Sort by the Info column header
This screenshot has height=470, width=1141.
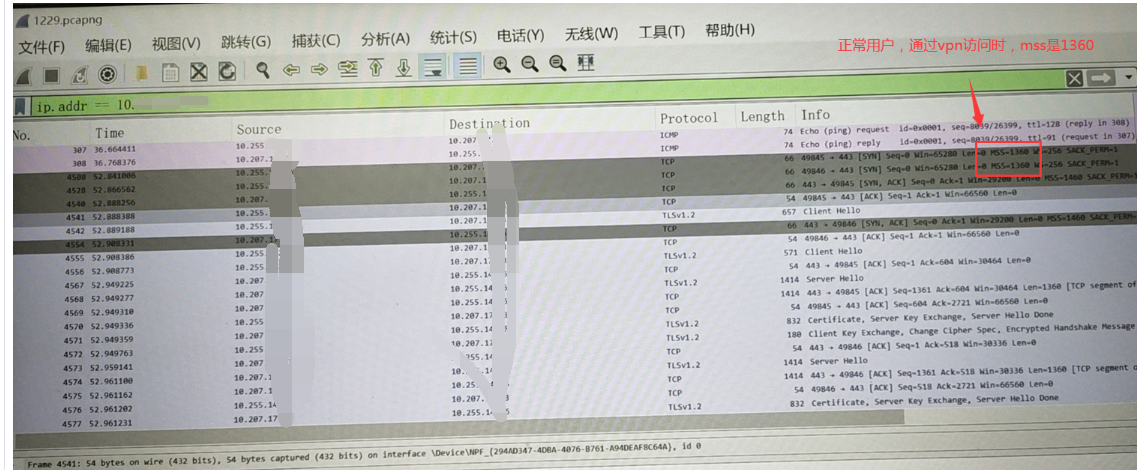816,115
